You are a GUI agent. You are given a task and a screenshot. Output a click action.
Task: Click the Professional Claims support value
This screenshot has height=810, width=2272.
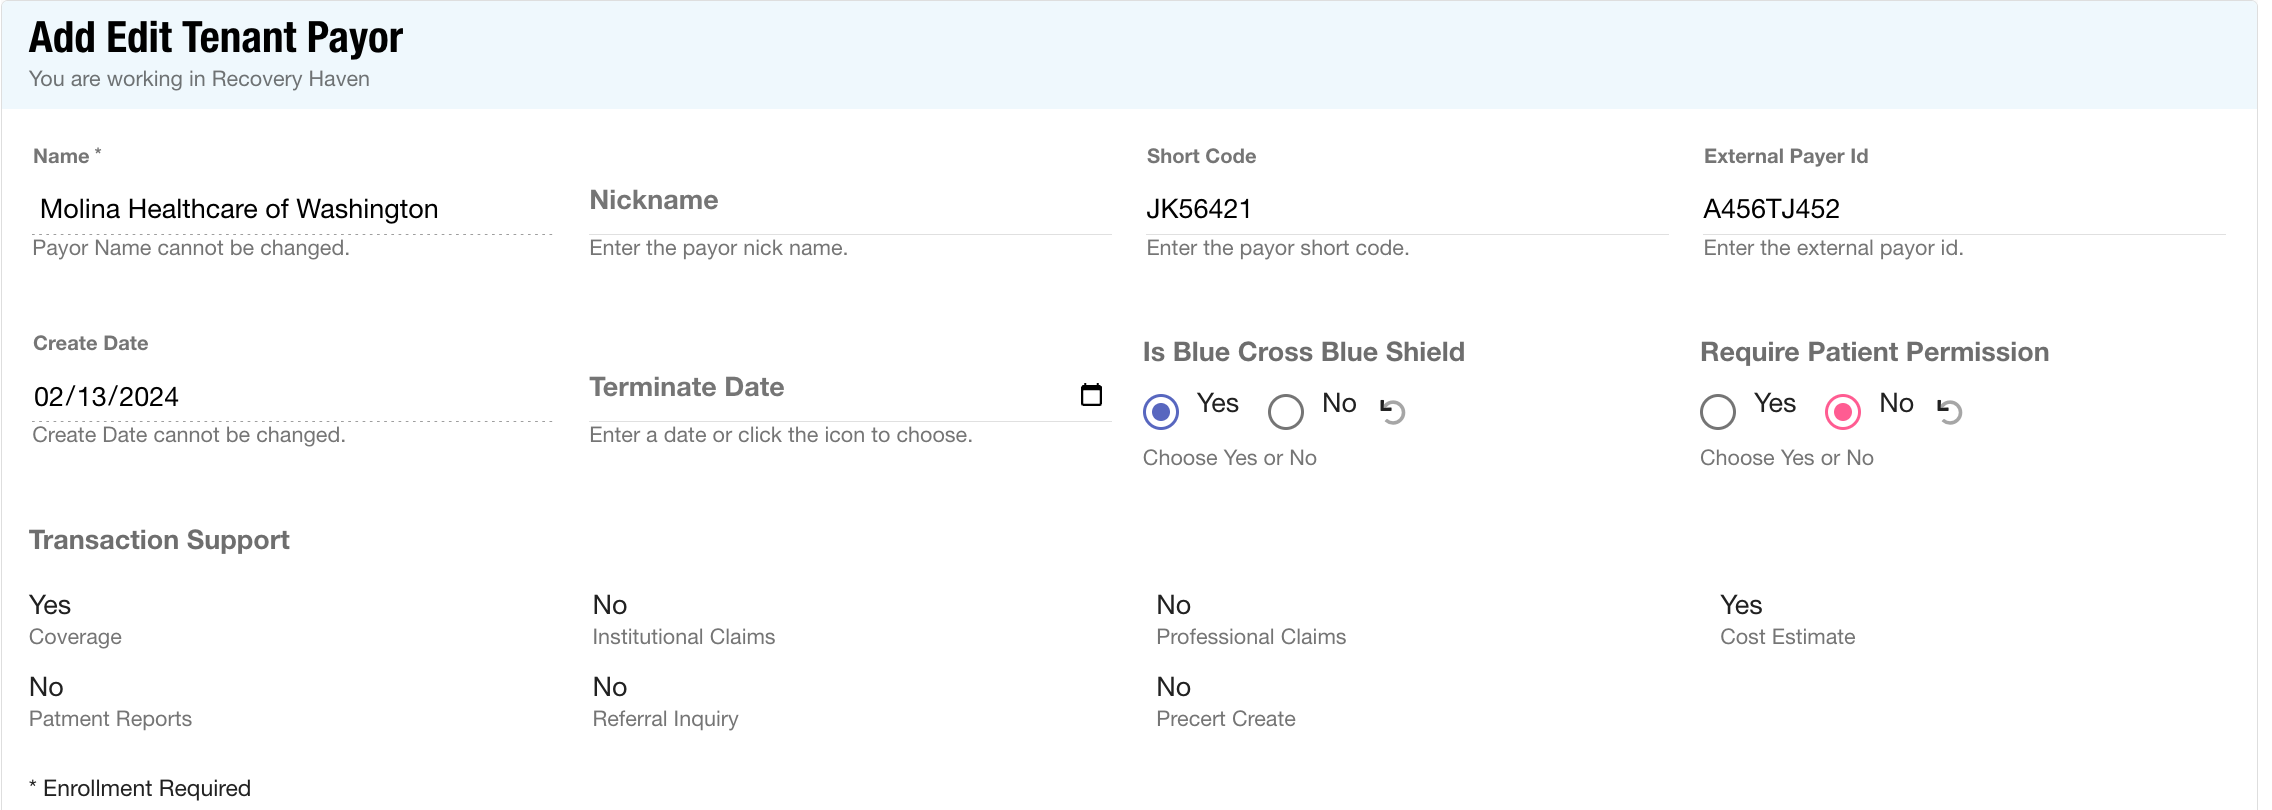click(x=1173, y=605)
